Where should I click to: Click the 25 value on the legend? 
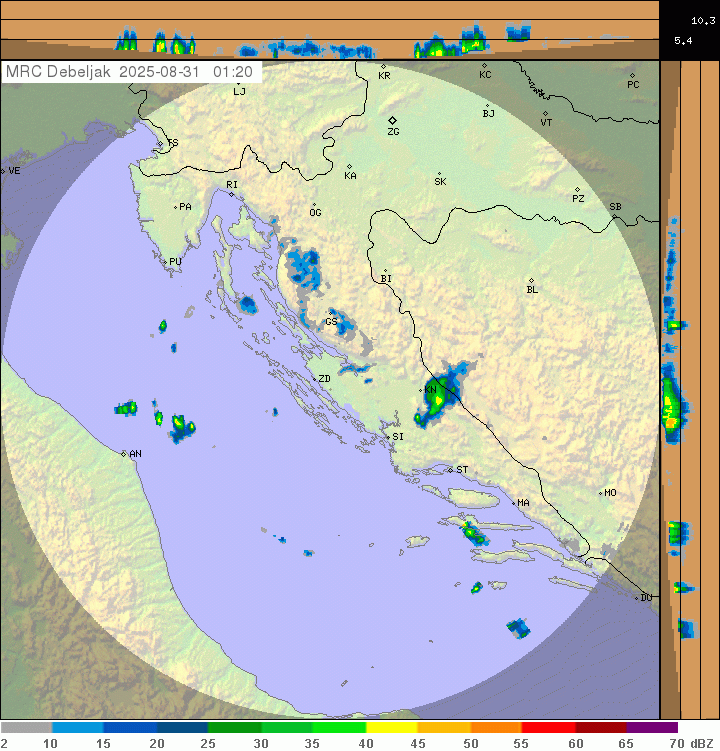click(x=207, y=743)
